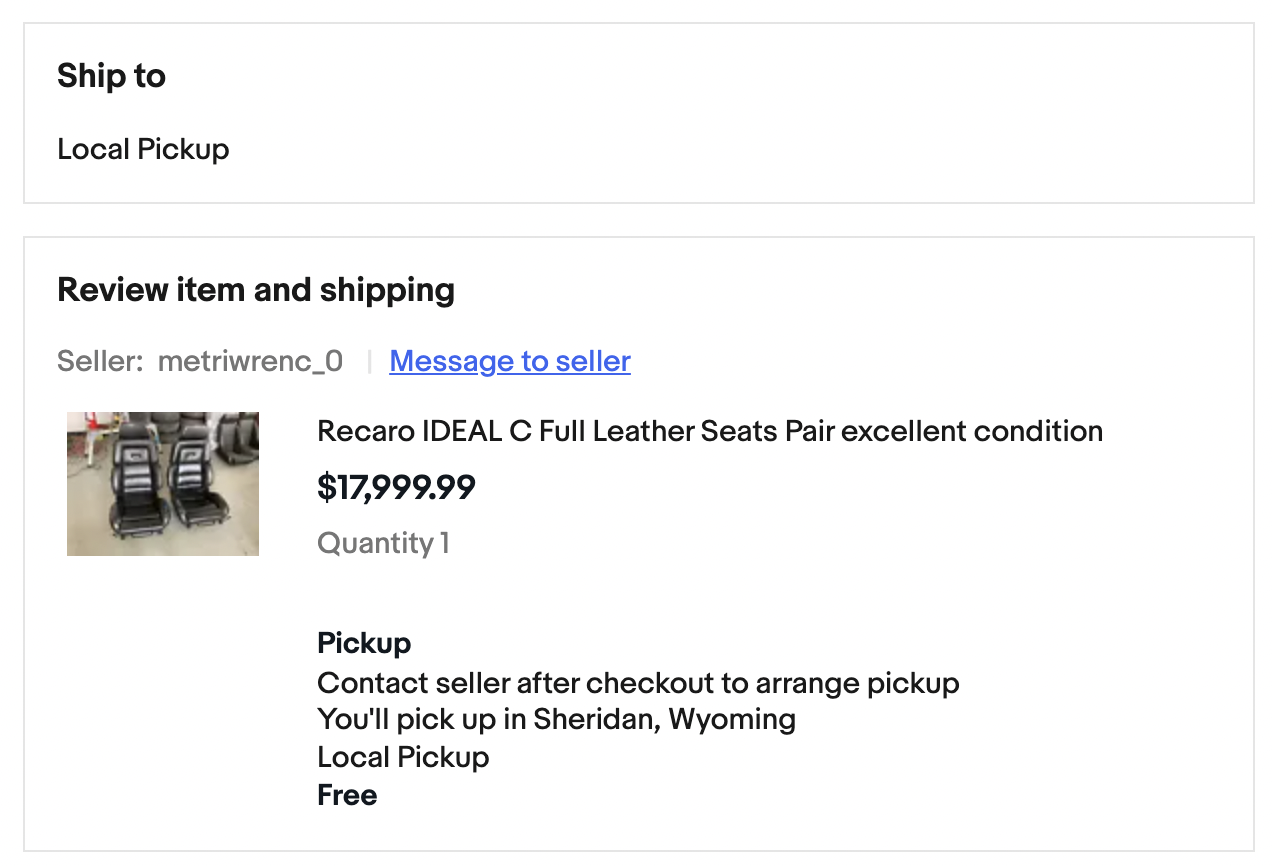The height and width of the screenshot is (866, 1272).
Task: Click the divider beside Message to seller
Action: (x=368, y=361)
